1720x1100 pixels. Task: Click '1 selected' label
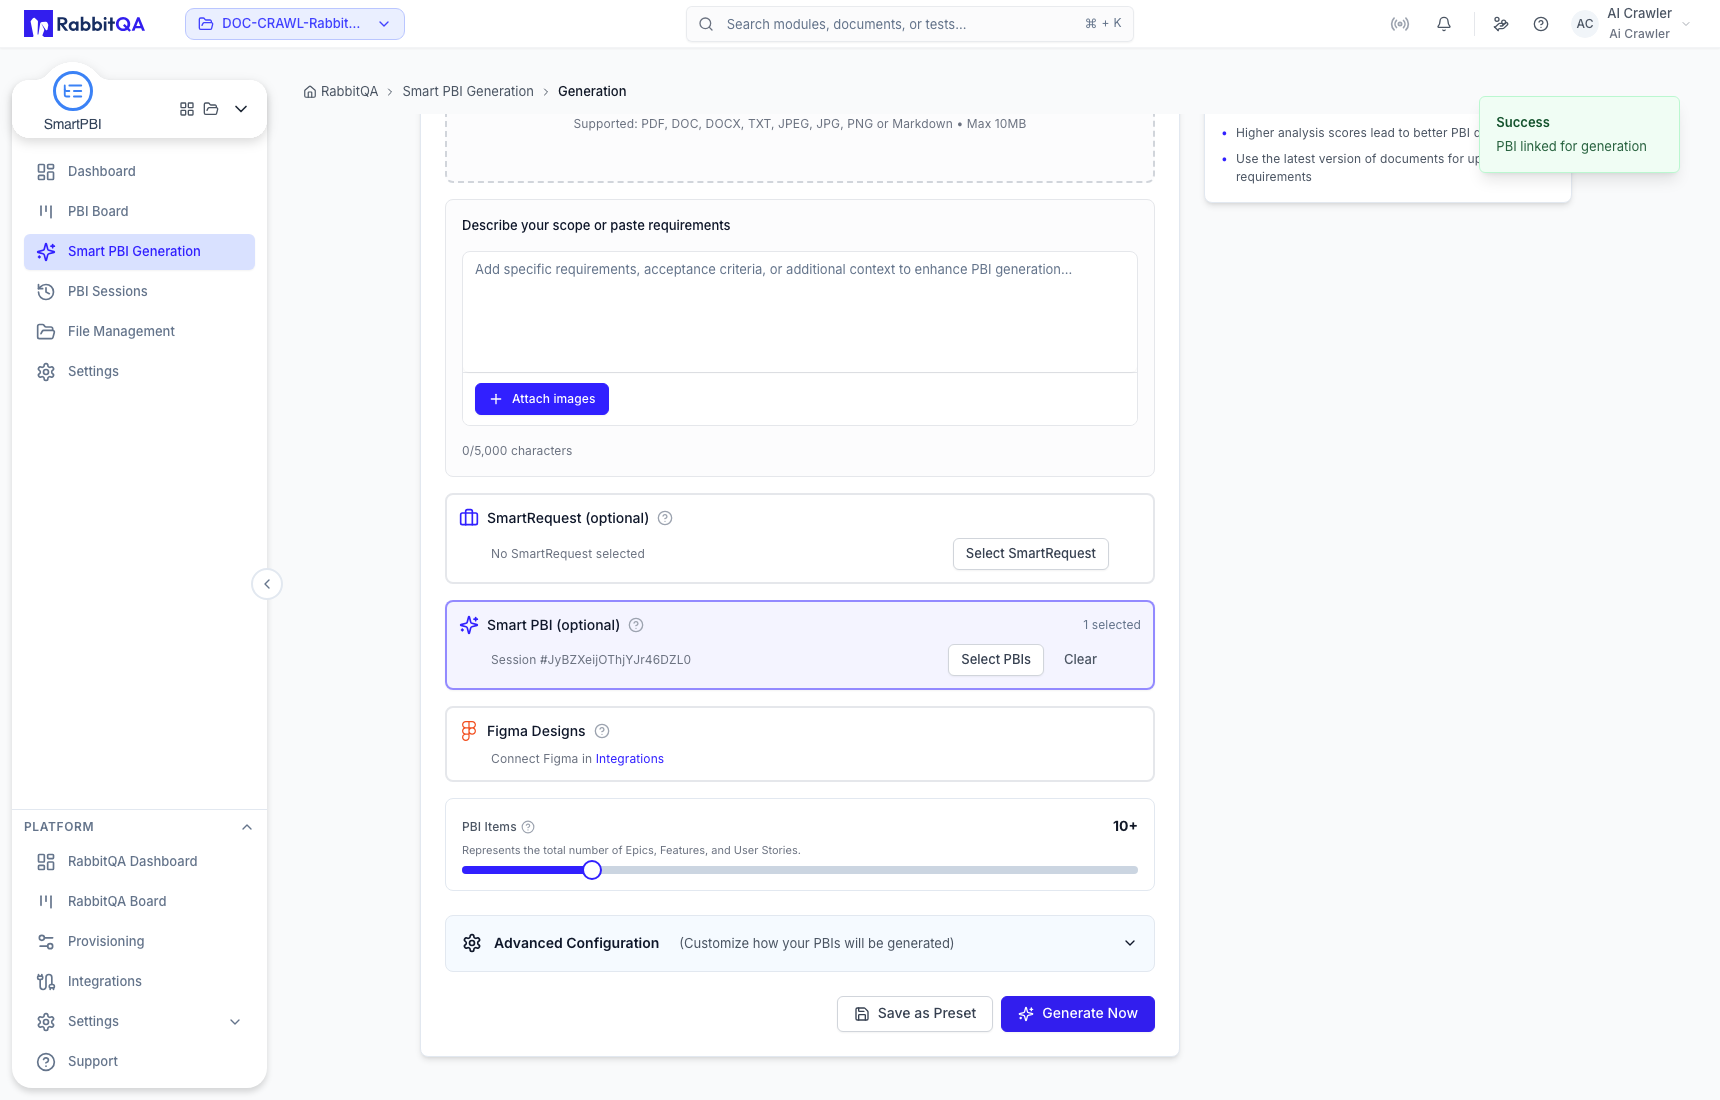(x=1112, y=625)
